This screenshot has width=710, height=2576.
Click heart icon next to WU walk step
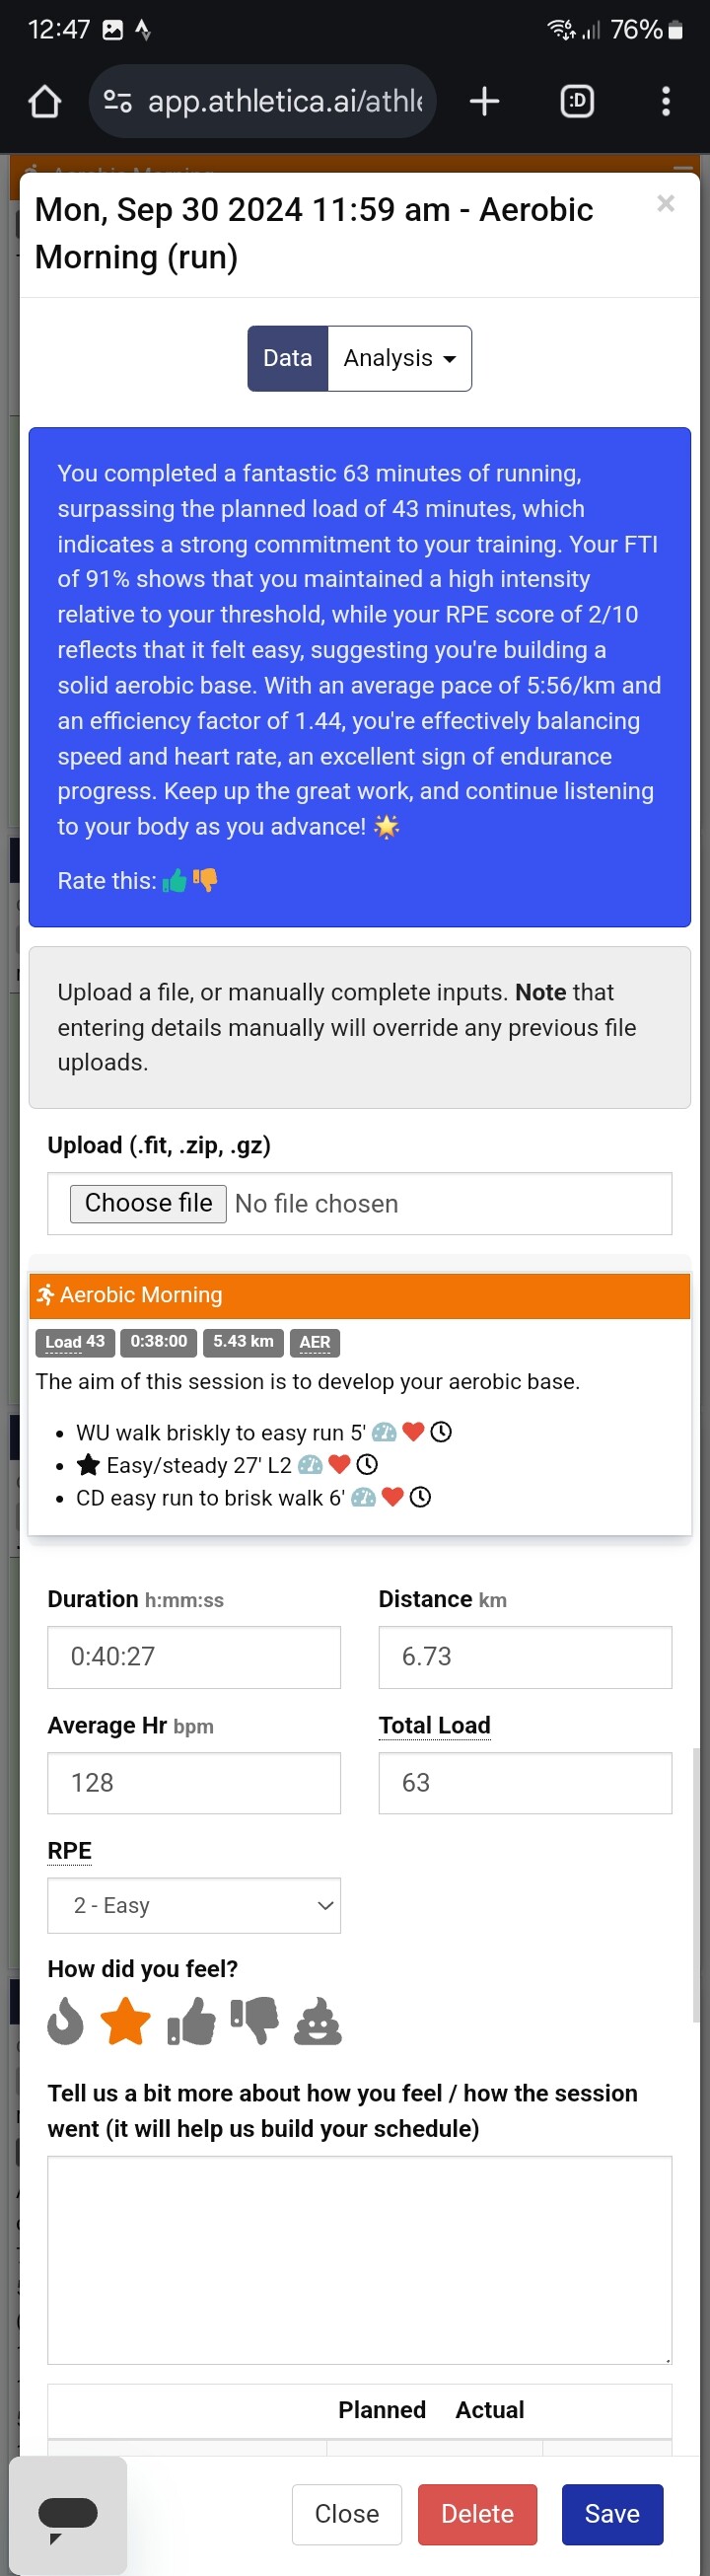point(413,1432)
